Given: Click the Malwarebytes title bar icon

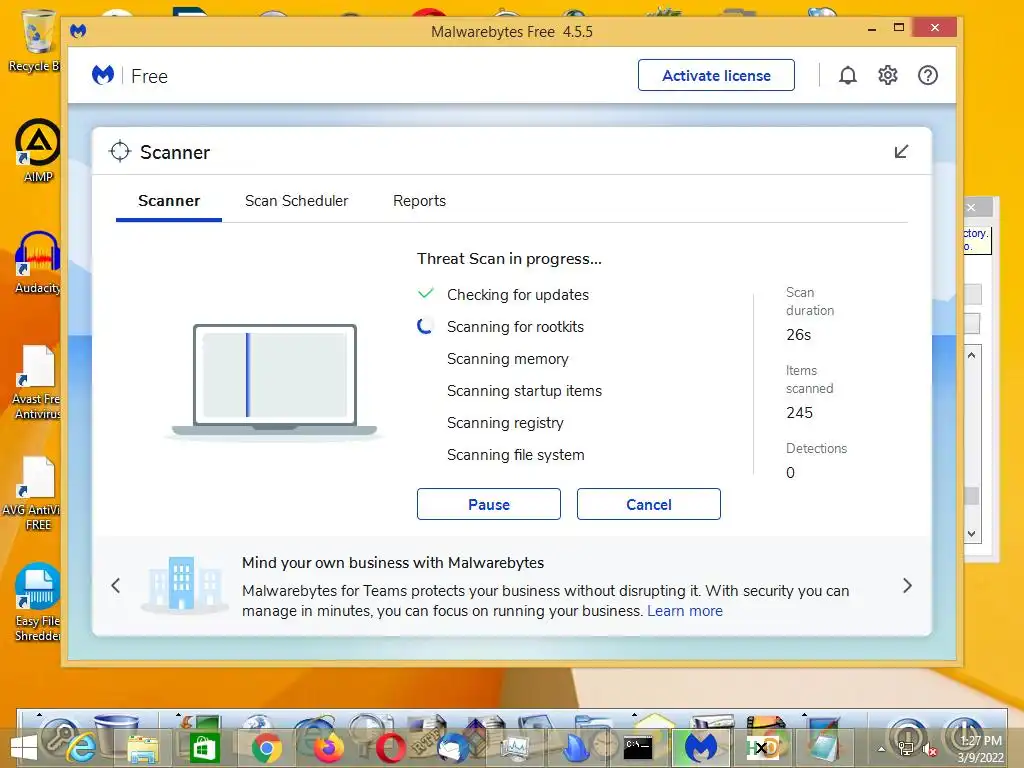Looking at the screenshot, I should [x=78, y=31].
